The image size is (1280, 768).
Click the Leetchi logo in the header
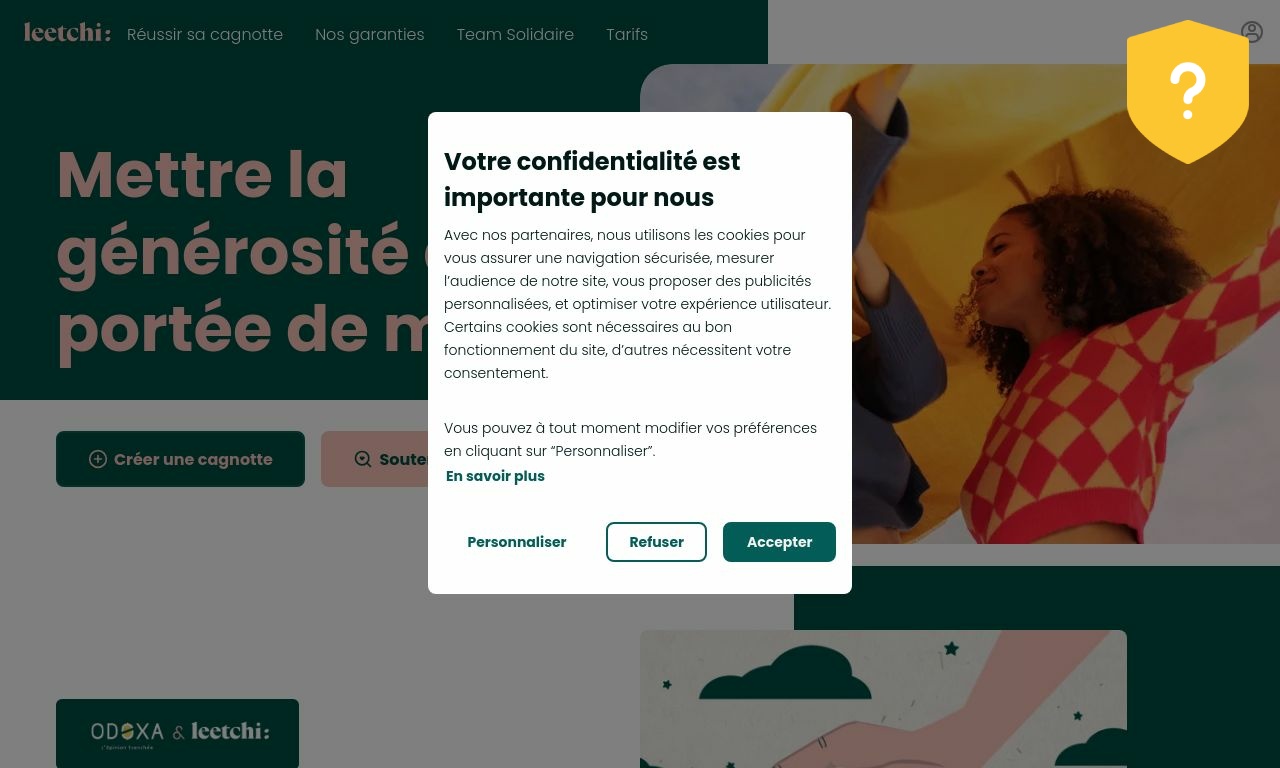[x=67, y=33]
